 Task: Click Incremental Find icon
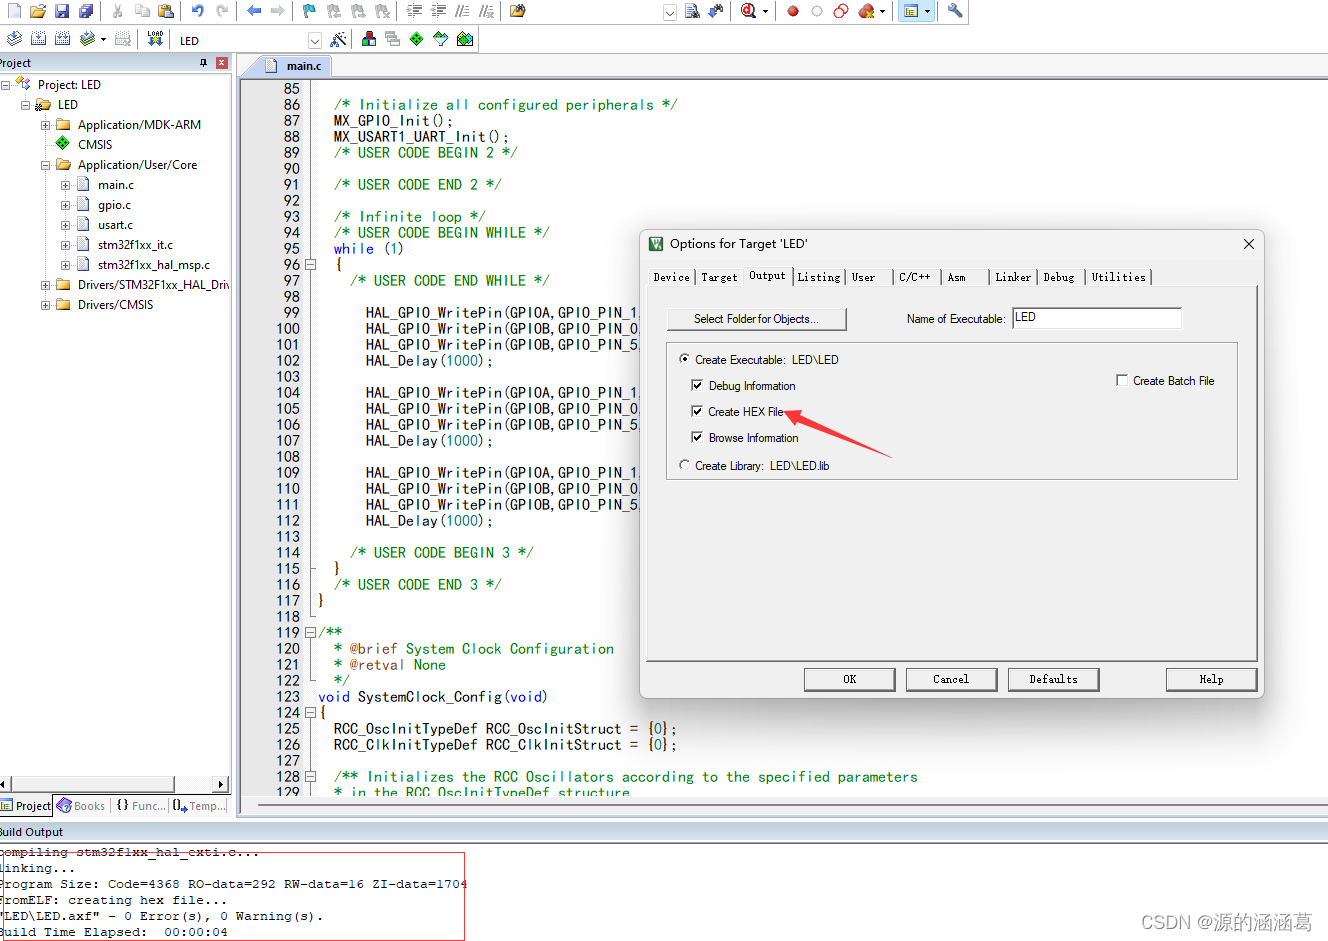click(716, 11)
